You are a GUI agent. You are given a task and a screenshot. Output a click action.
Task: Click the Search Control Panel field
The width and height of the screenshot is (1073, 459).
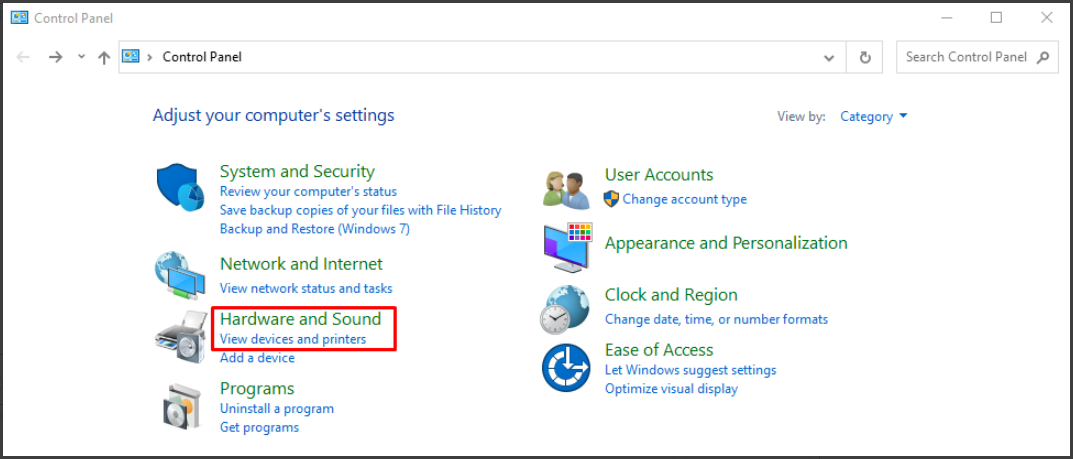click(x=977, y=57)
